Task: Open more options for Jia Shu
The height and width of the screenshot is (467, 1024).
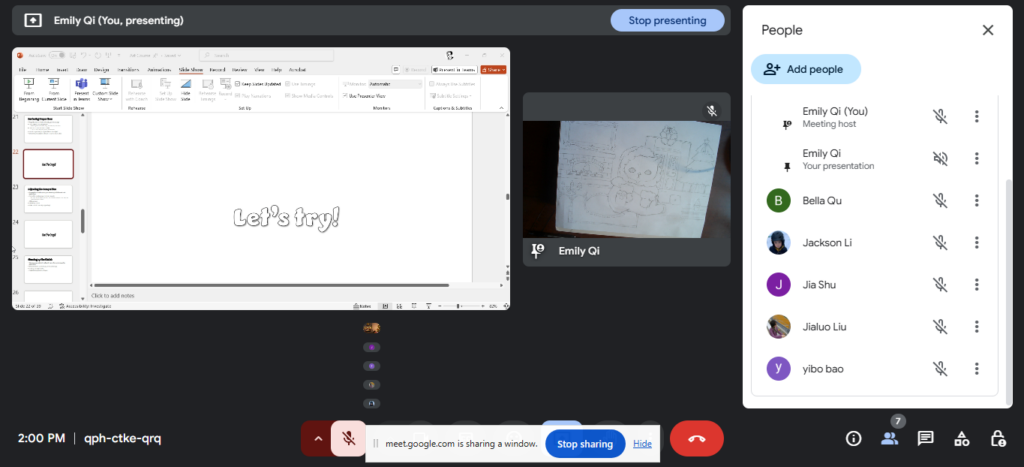Action: click(x=976, y=285)
